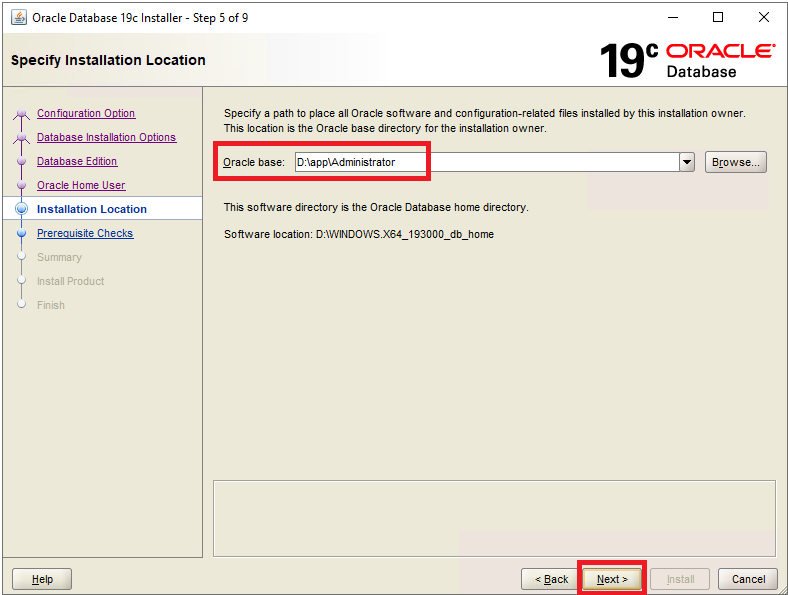Jump to Oracle Home User step
Image resolution: width=788 pixels, height=595 pixels.
click(x=81, y=185)
